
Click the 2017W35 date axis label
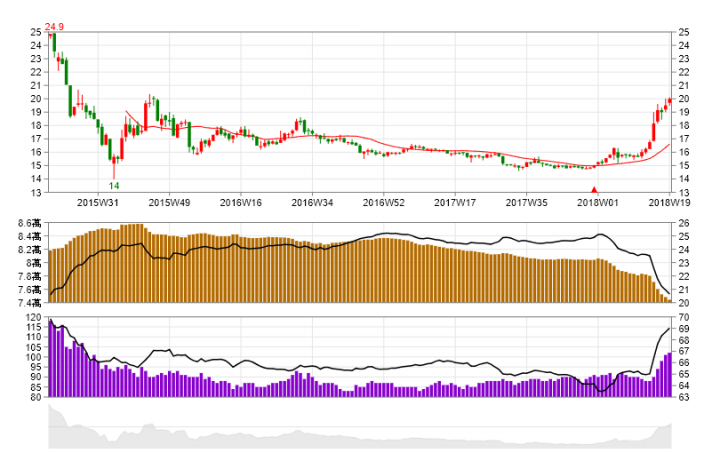[527, 202]
